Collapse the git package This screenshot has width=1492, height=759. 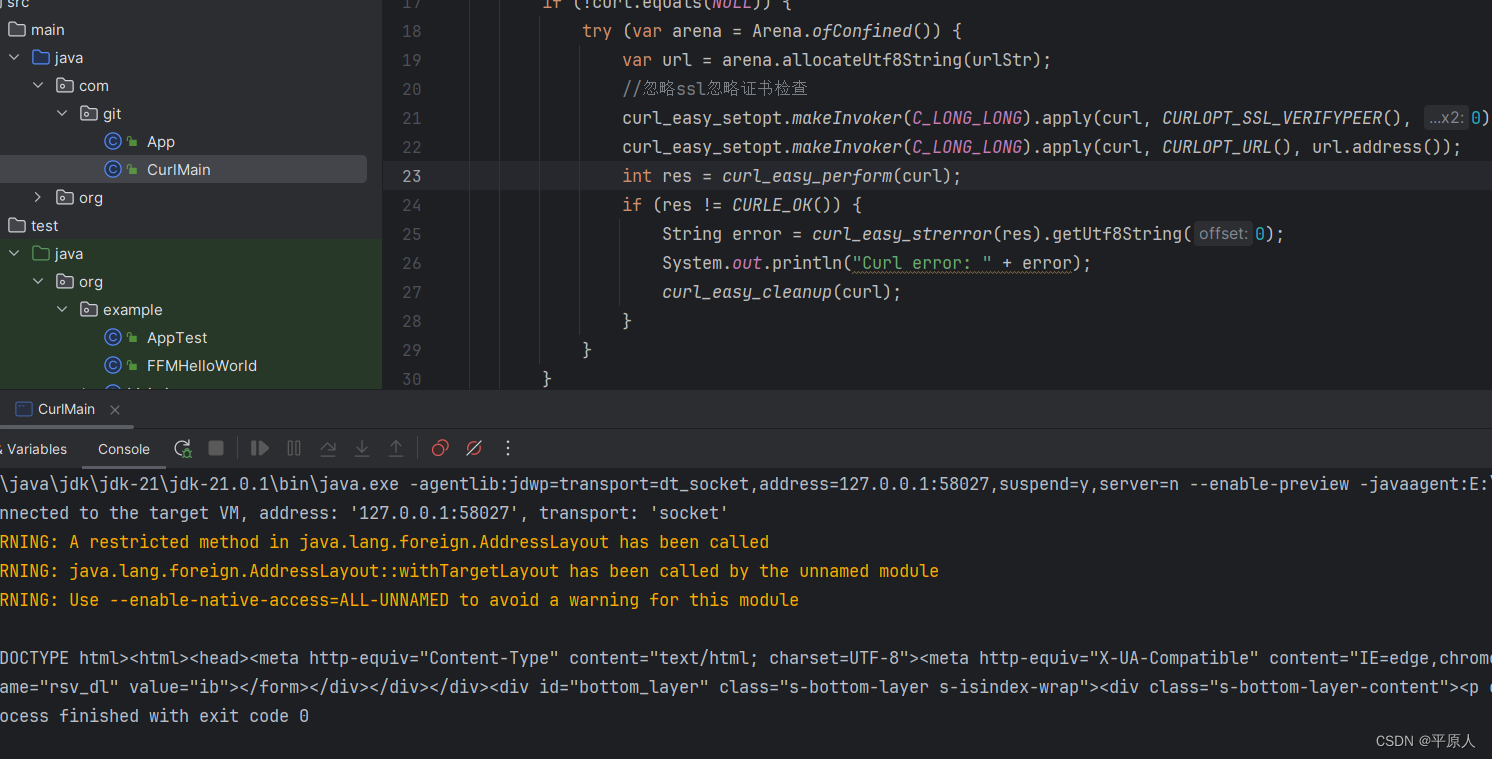tap(62, 114)
